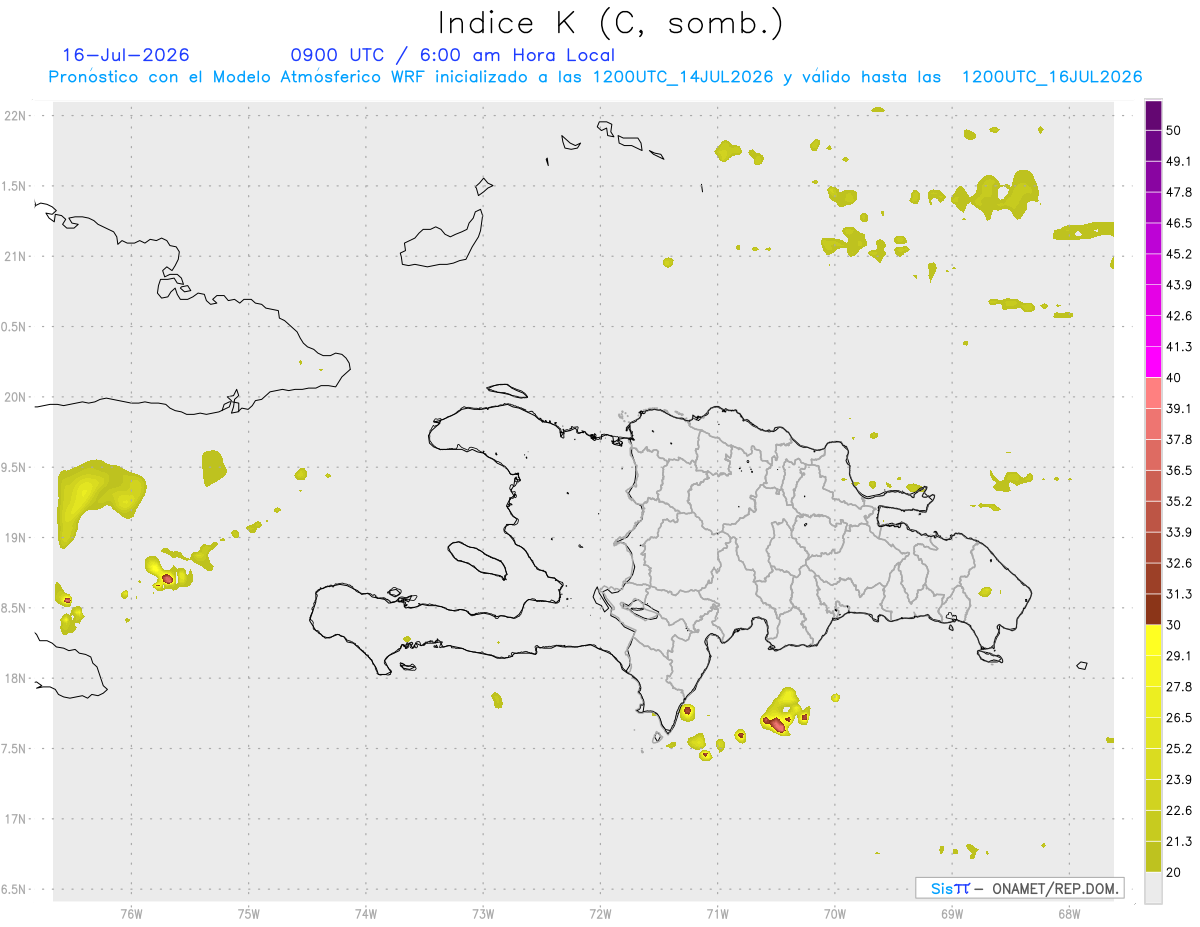The height and width of the screenshot is (927, 1200).
Task: Click the salmon swatch between 39.1 and 40
Action: pos(1153,393)
